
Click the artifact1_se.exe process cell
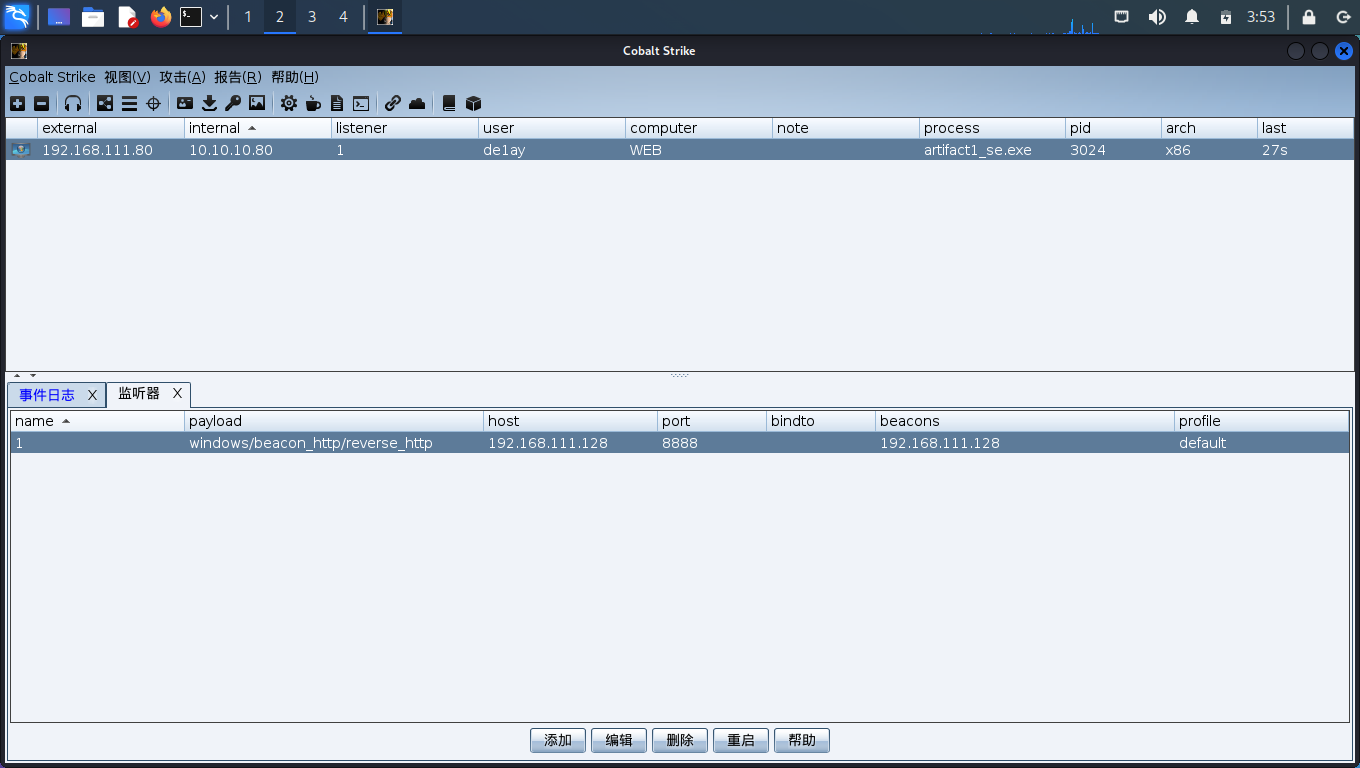coord(992,150)
